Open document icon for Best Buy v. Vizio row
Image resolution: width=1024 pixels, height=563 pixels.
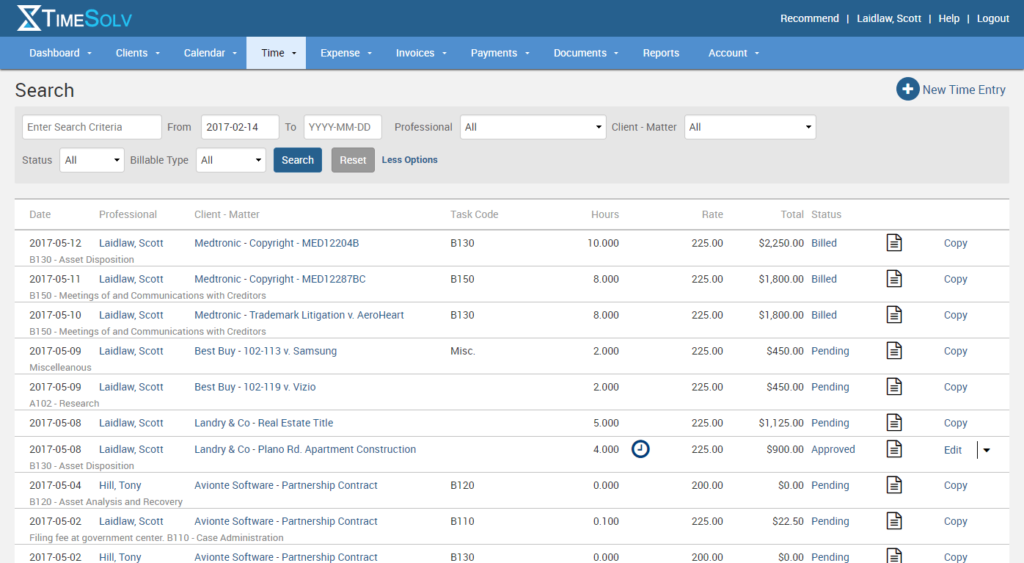pos(894,387)
